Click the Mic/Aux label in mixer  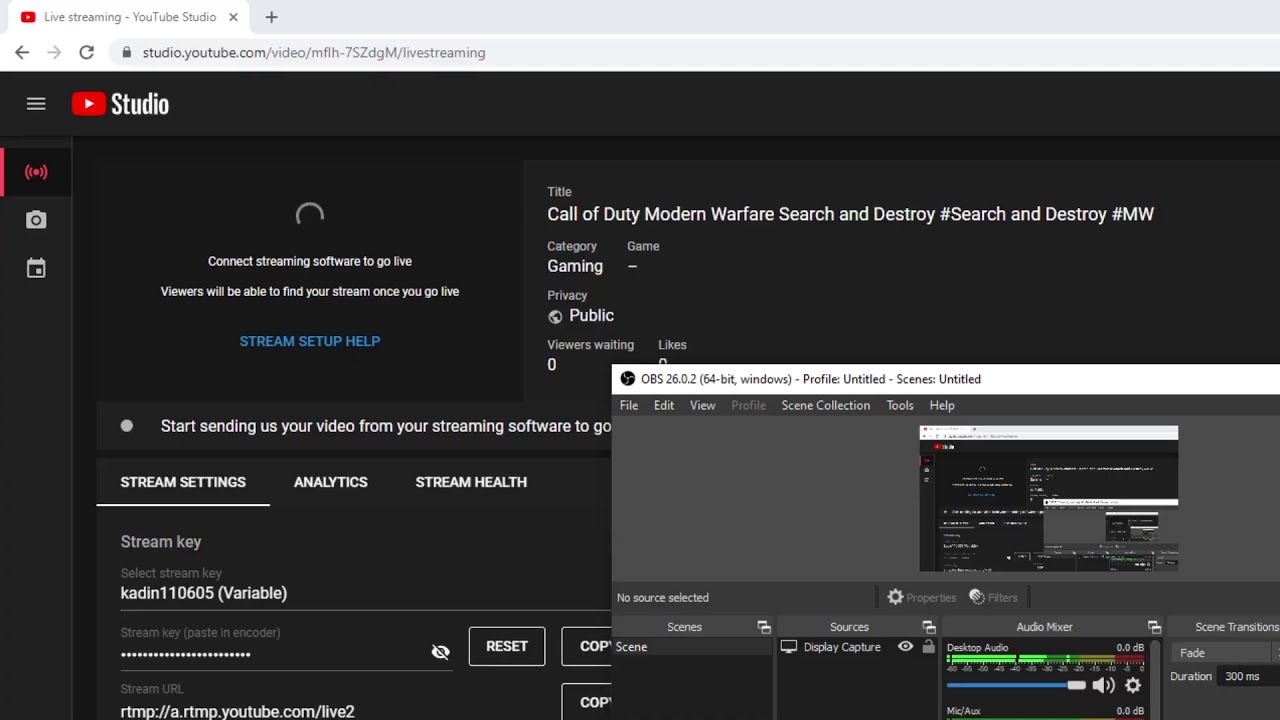point(964,711)
